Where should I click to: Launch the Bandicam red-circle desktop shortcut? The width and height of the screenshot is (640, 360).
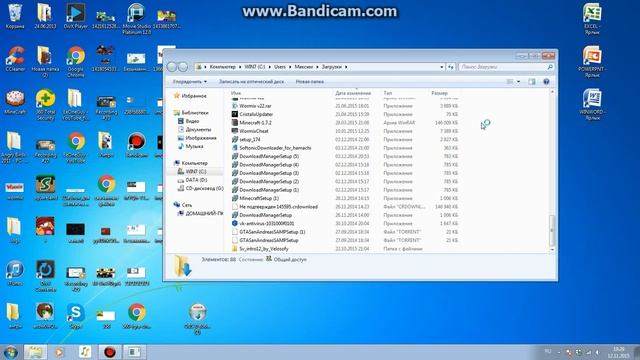click(x=137, y=145)
